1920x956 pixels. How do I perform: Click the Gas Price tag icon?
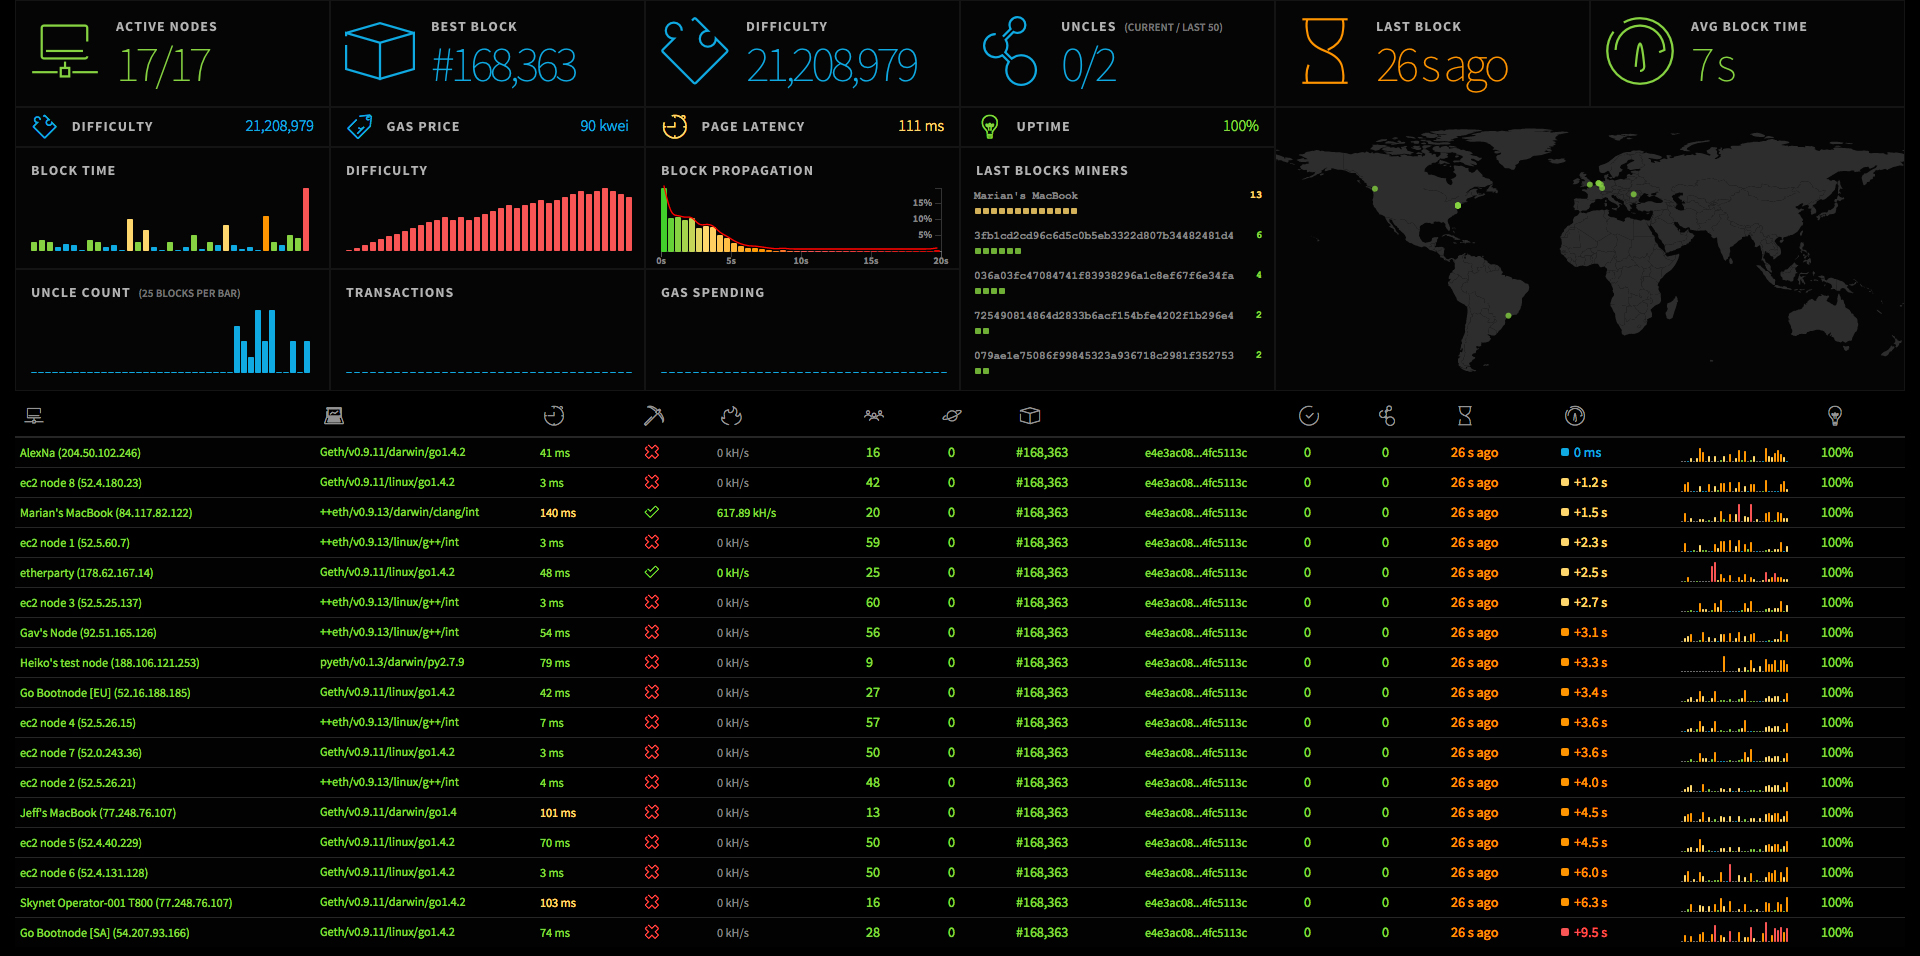(x=359, y=126)
